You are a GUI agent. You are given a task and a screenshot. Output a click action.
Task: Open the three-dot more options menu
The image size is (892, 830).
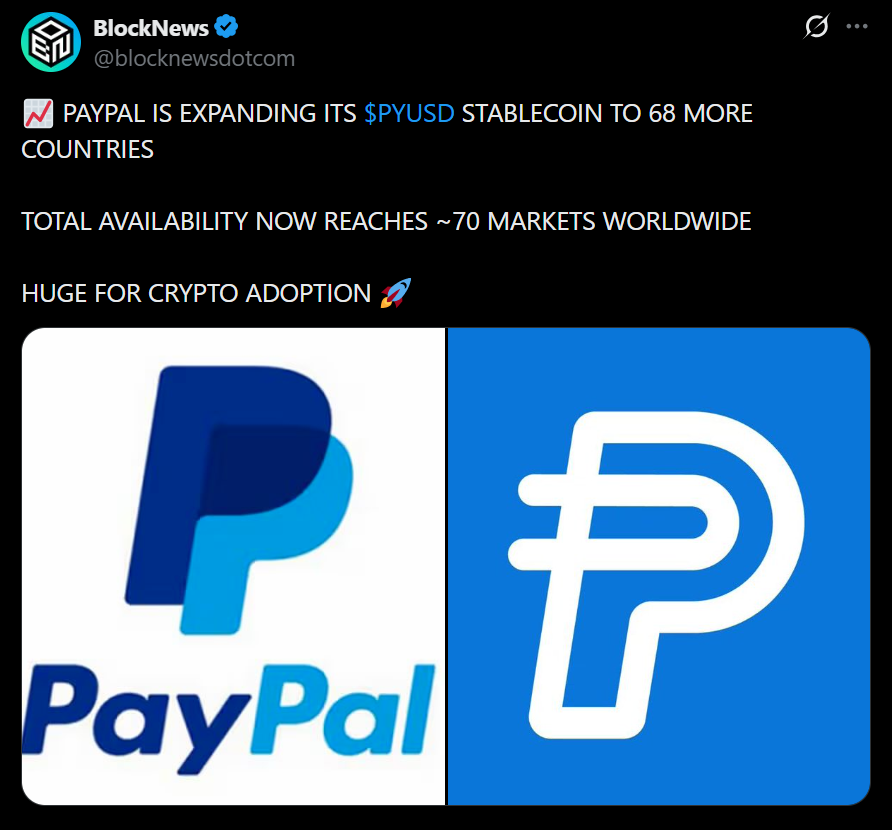(x=857, y=26)
